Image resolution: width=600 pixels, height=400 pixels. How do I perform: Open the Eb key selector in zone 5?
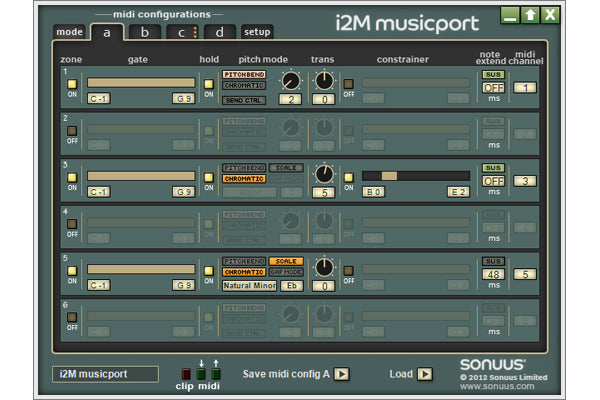click(x=290, y=285)
